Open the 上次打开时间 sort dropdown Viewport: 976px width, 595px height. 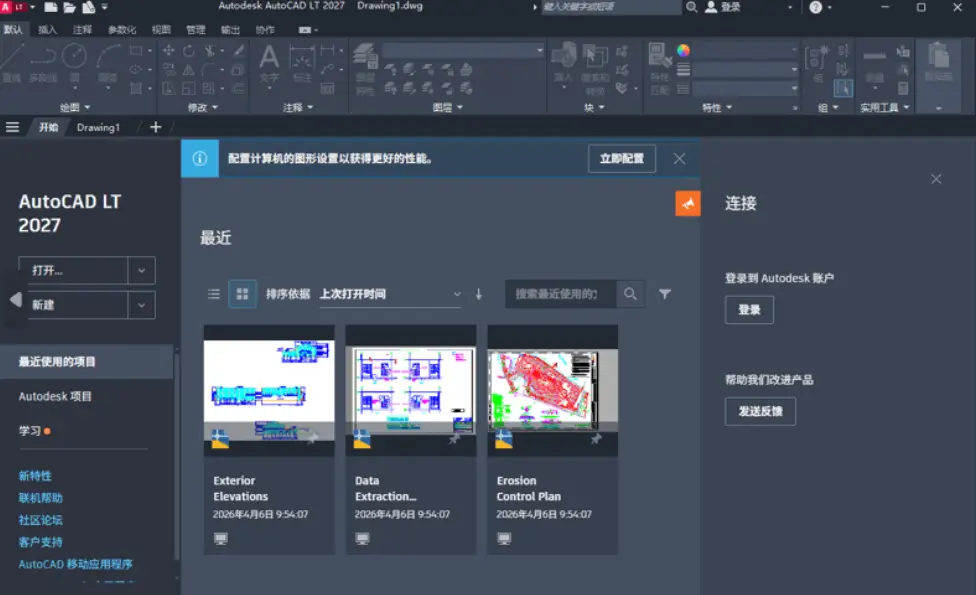click(391, 294)
